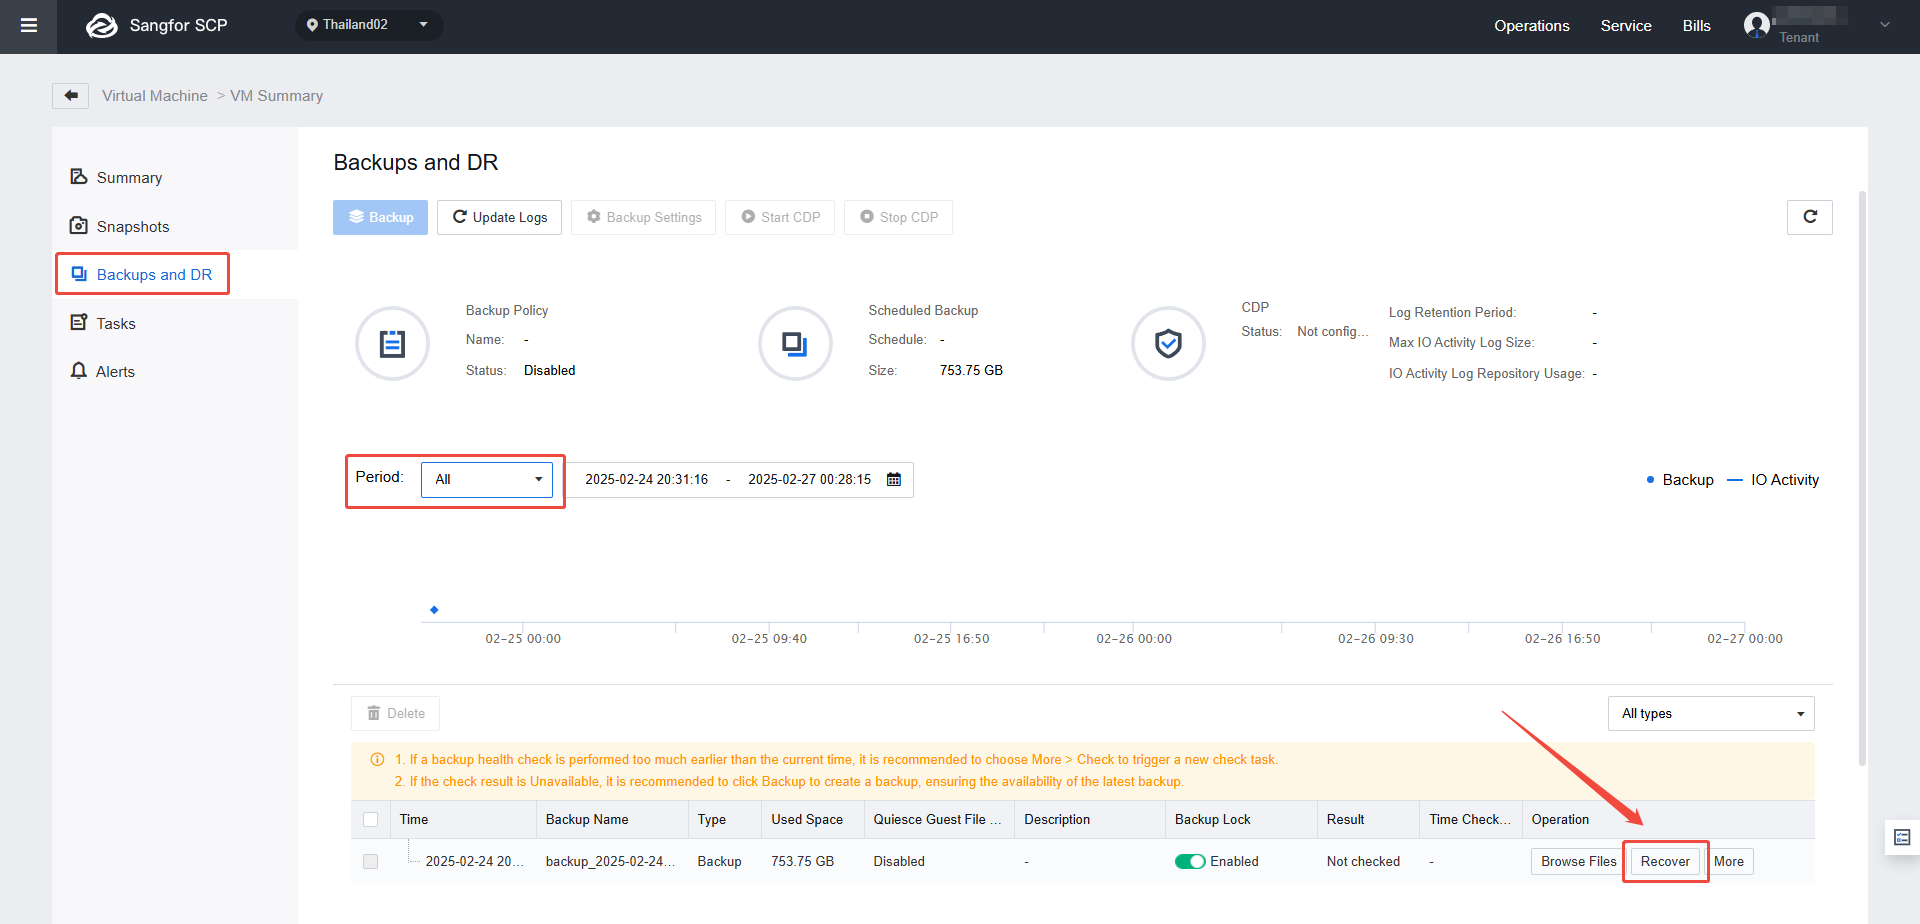Open the Period All dropdown
Viewport: 1920px width, 924px height.
487,479
